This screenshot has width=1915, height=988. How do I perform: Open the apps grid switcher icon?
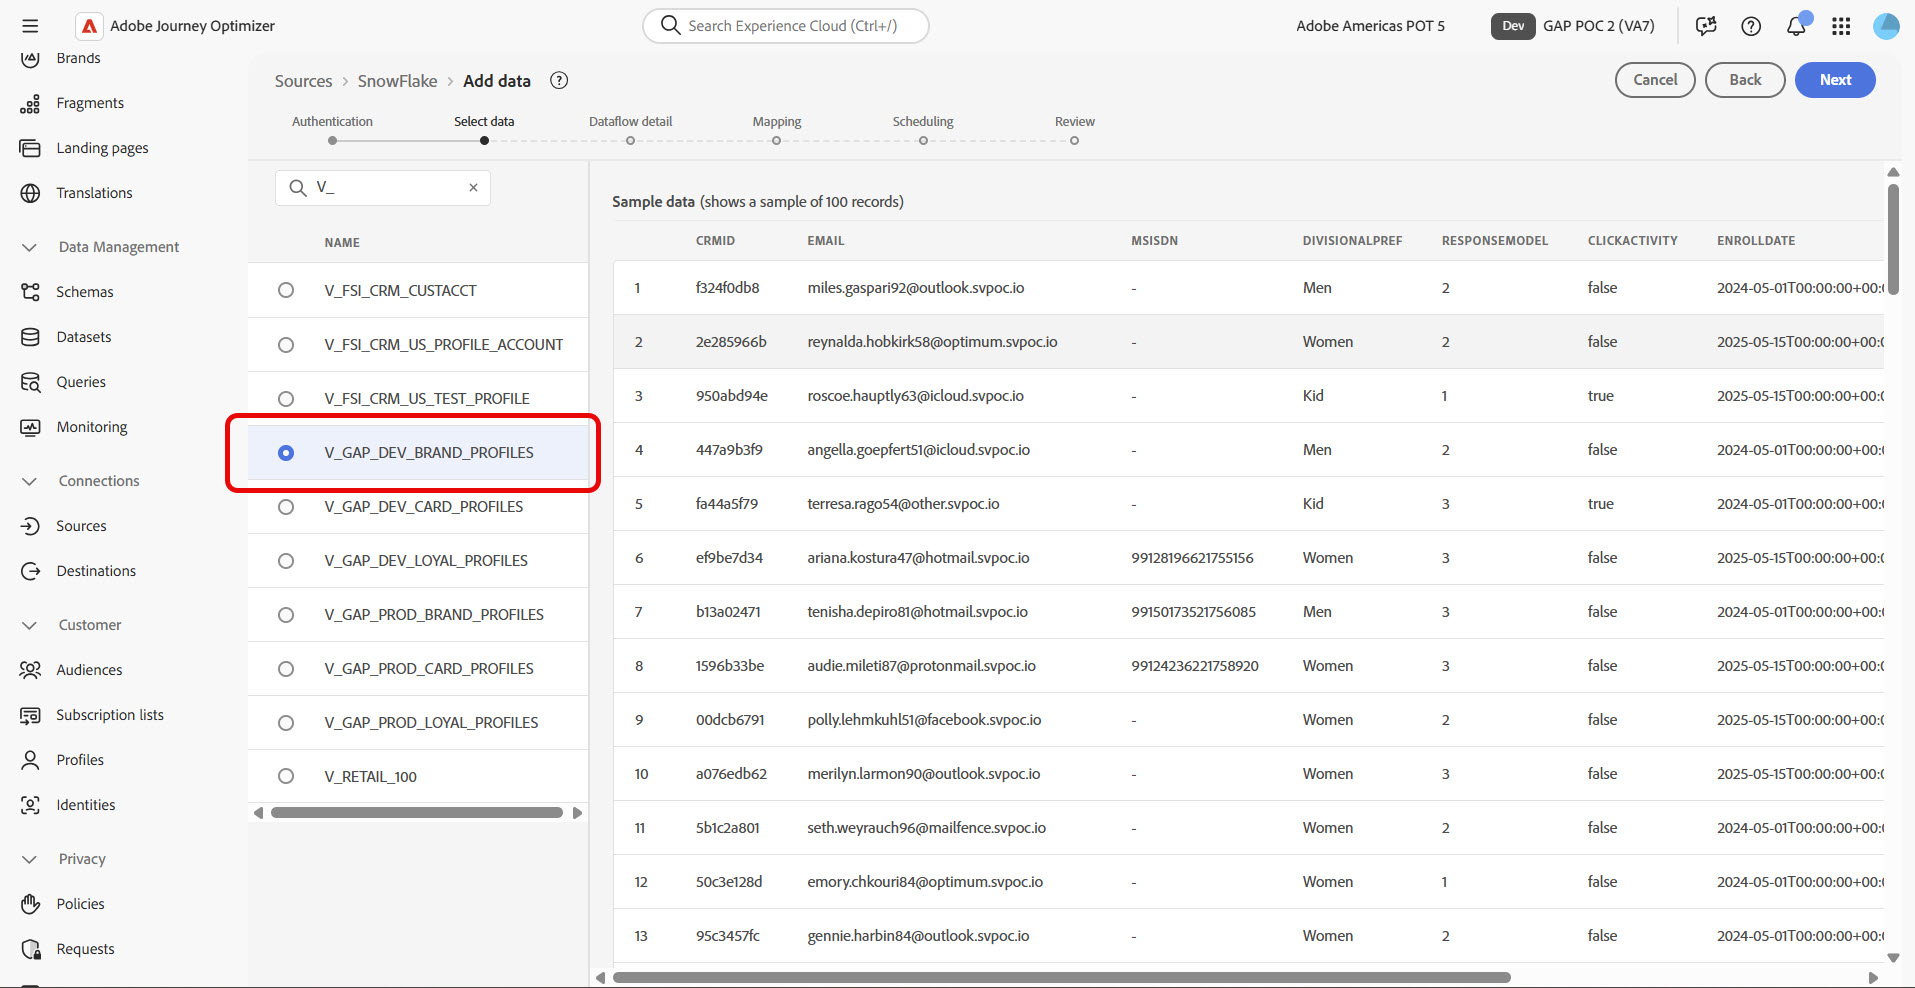[1841, 26]
